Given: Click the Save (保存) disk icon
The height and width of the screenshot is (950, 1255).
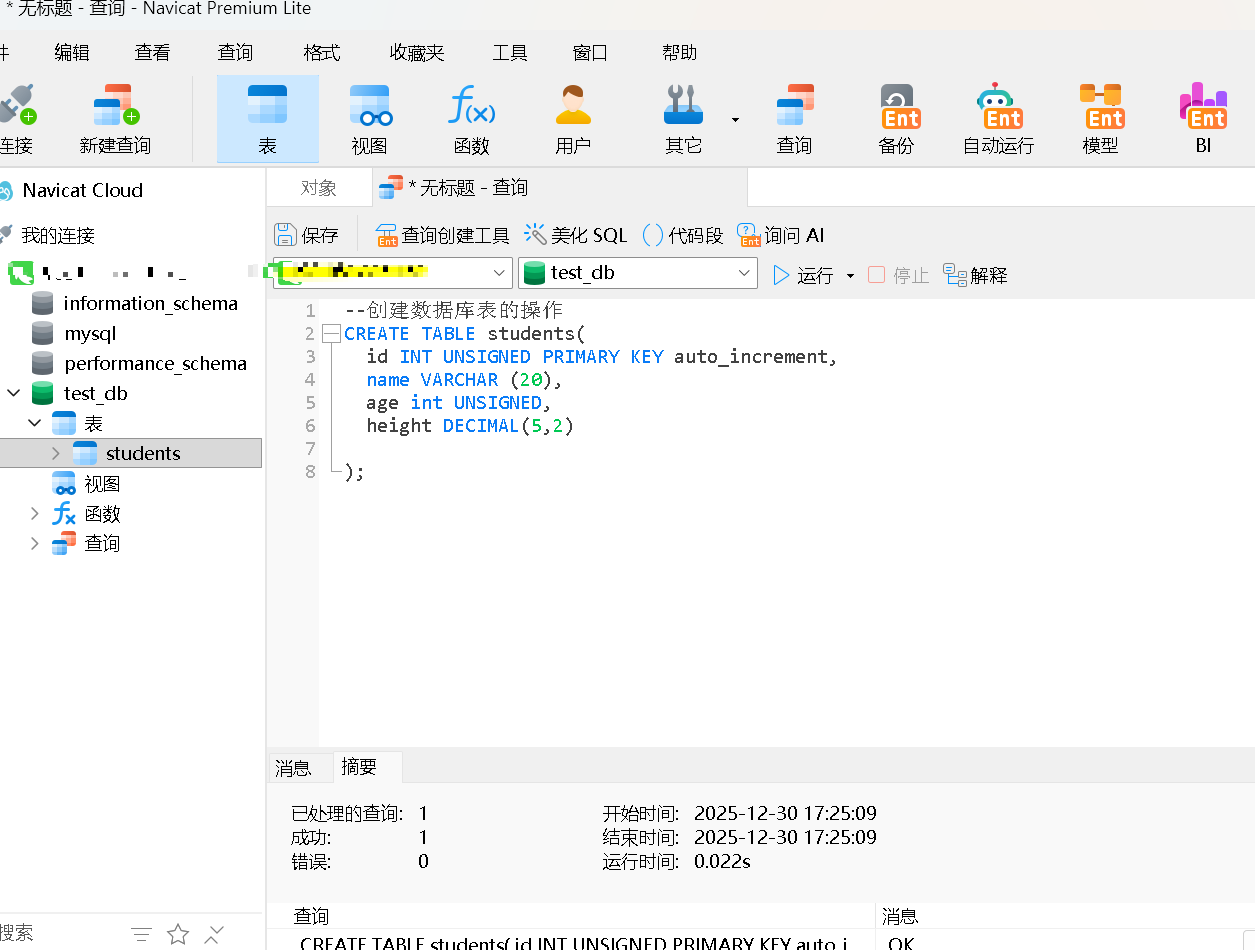Looking at the screenshot, I should pos(307,235).
